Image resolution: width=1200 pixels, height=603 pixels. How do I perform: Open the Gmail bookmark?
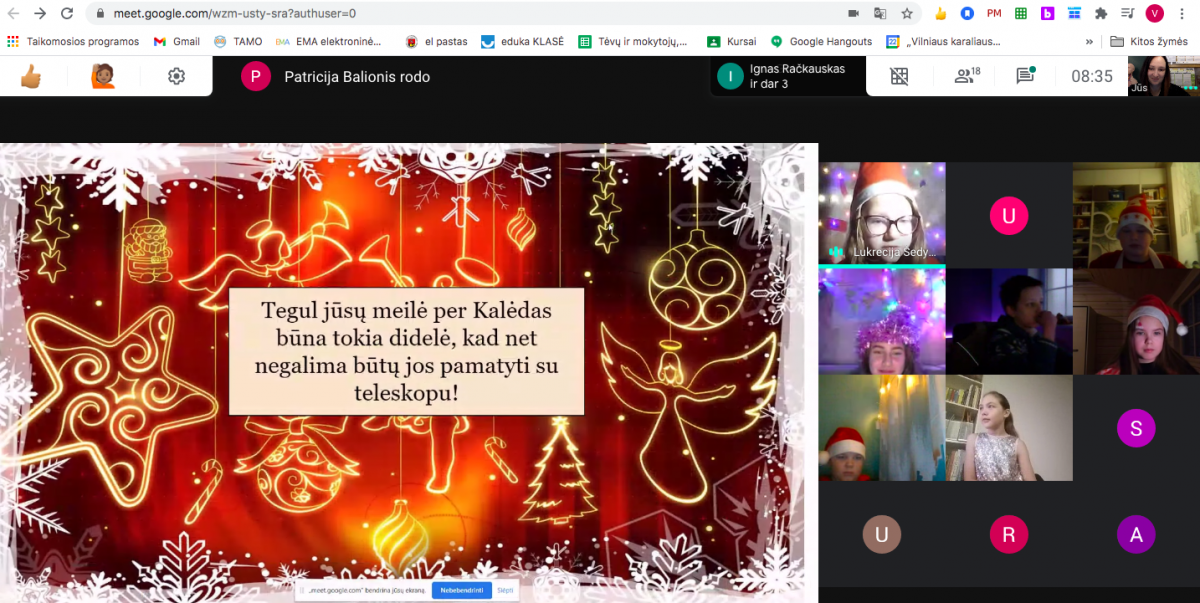click(176, 42)
